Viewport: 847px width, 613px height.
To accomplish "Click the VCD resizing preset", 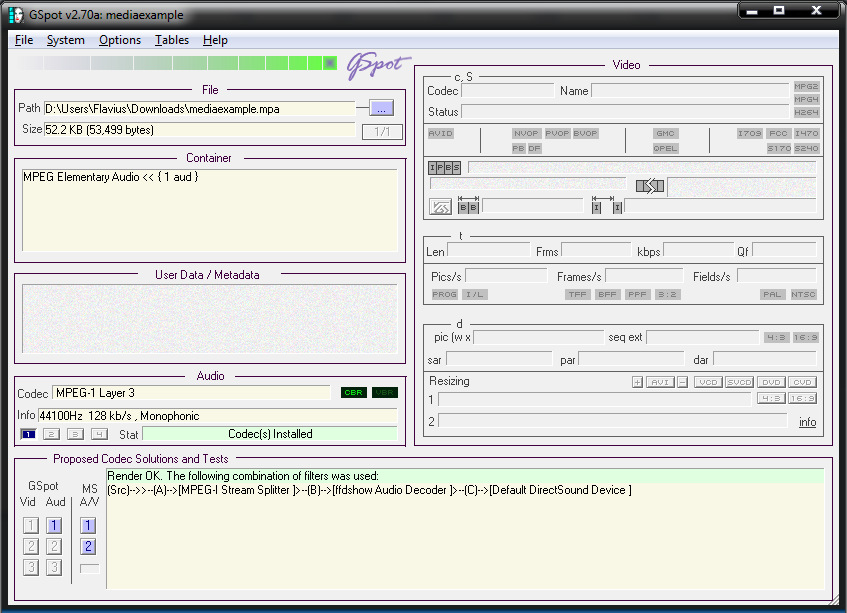I will pos(708,382).
